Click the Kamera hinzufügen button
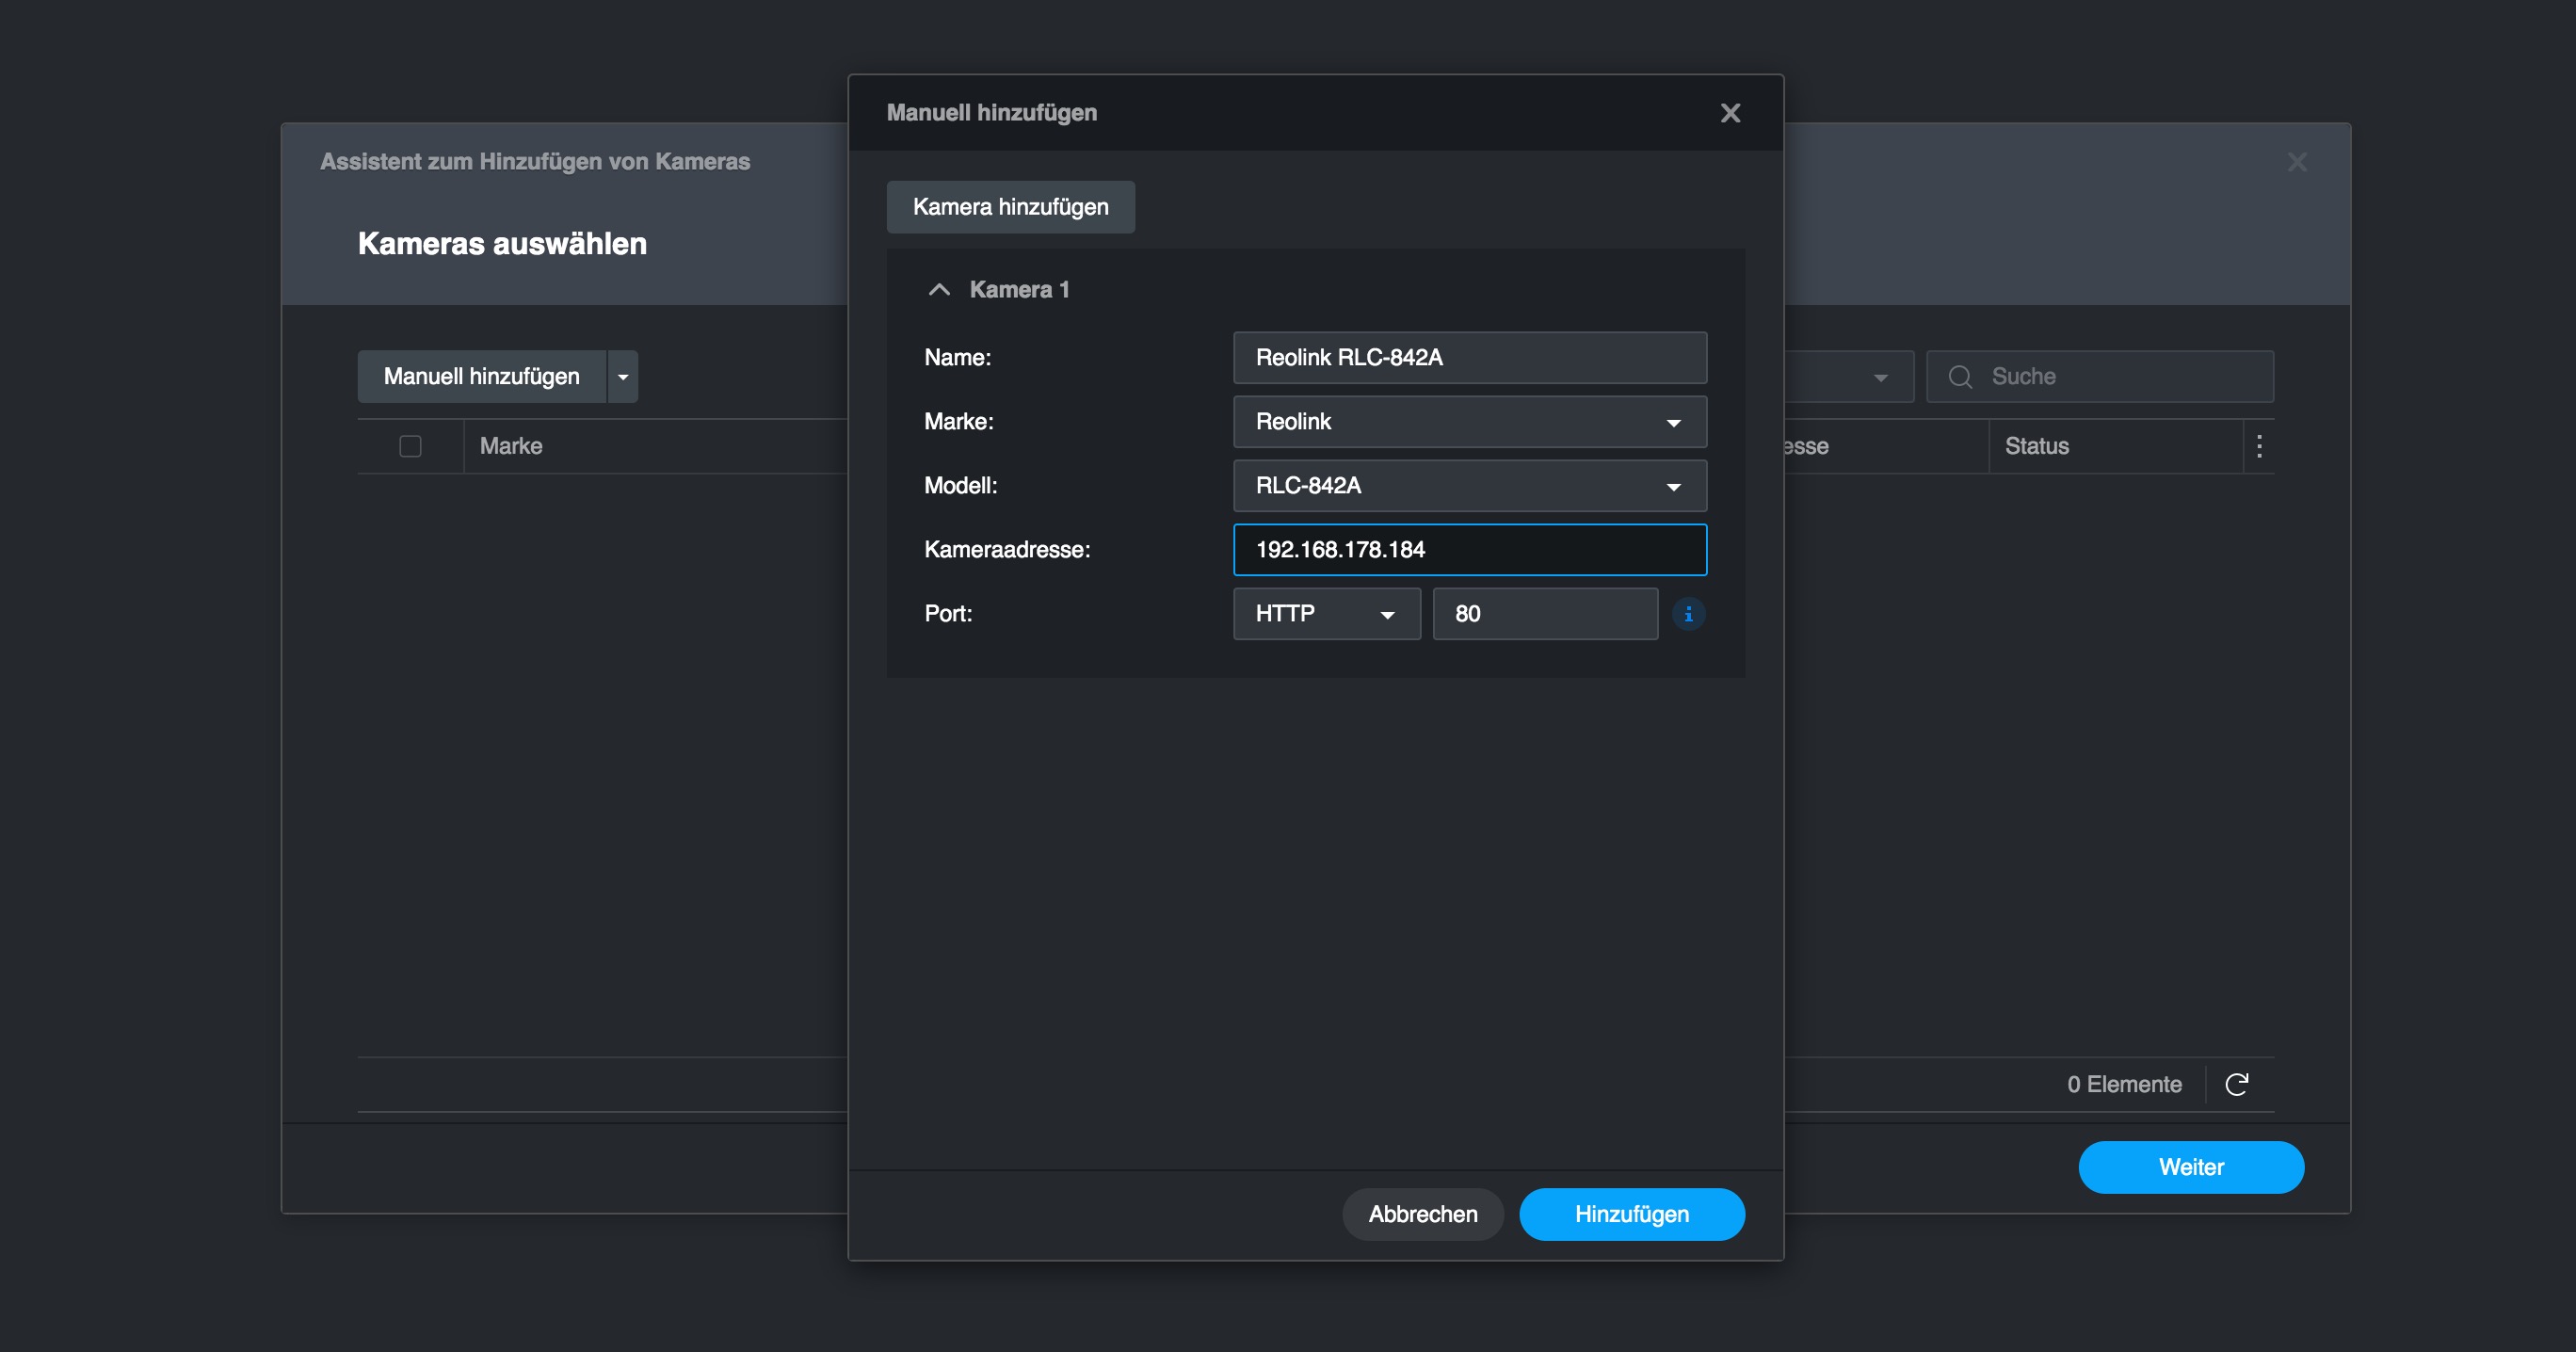 [1010, 207]
